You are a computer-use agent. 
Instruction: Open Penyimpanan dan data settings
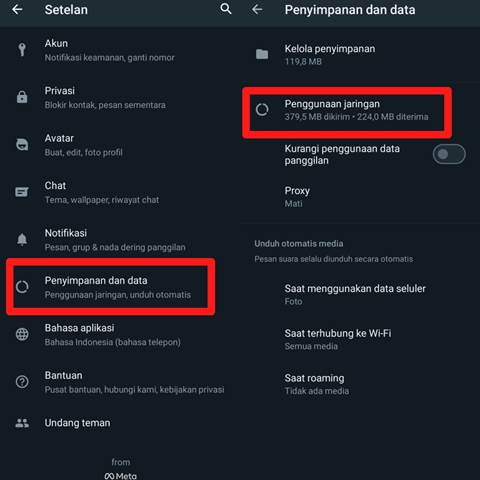coord(111,287)
